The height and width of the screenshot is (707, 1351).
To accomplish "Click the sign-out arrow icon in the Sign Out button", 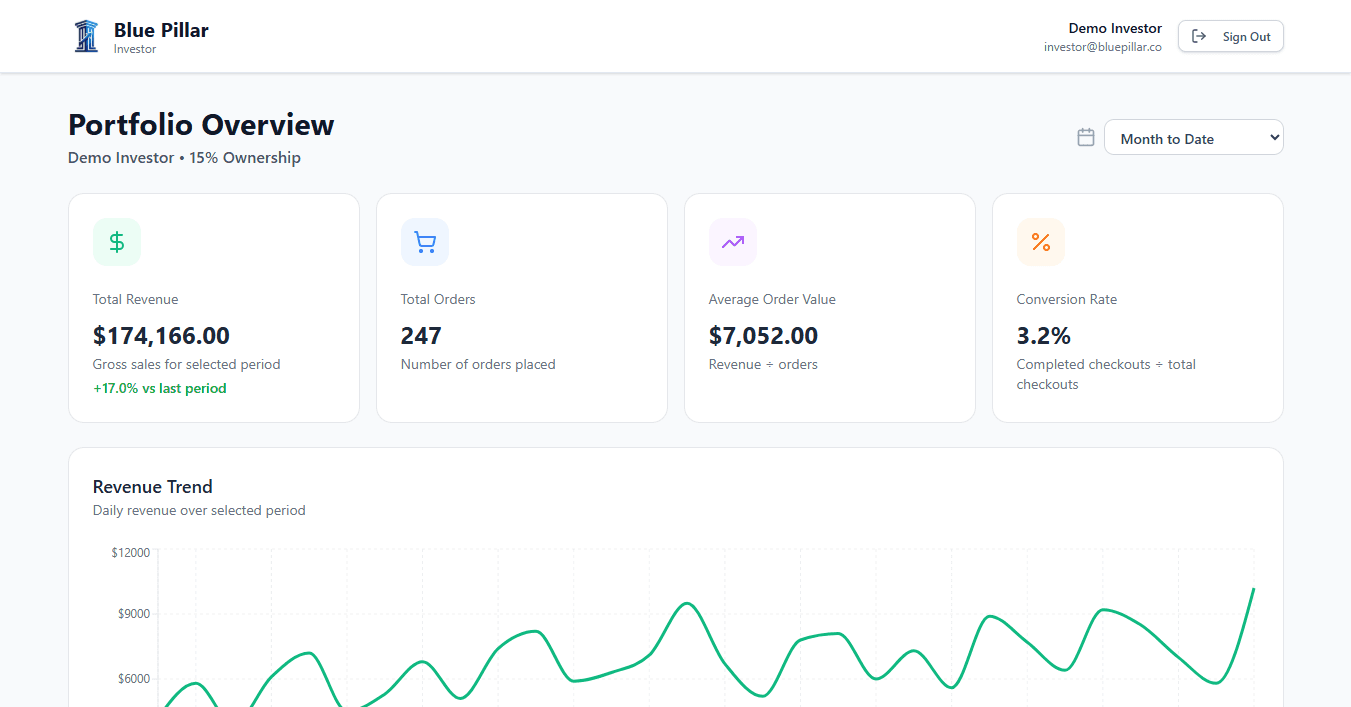I will pos(1201,35).
